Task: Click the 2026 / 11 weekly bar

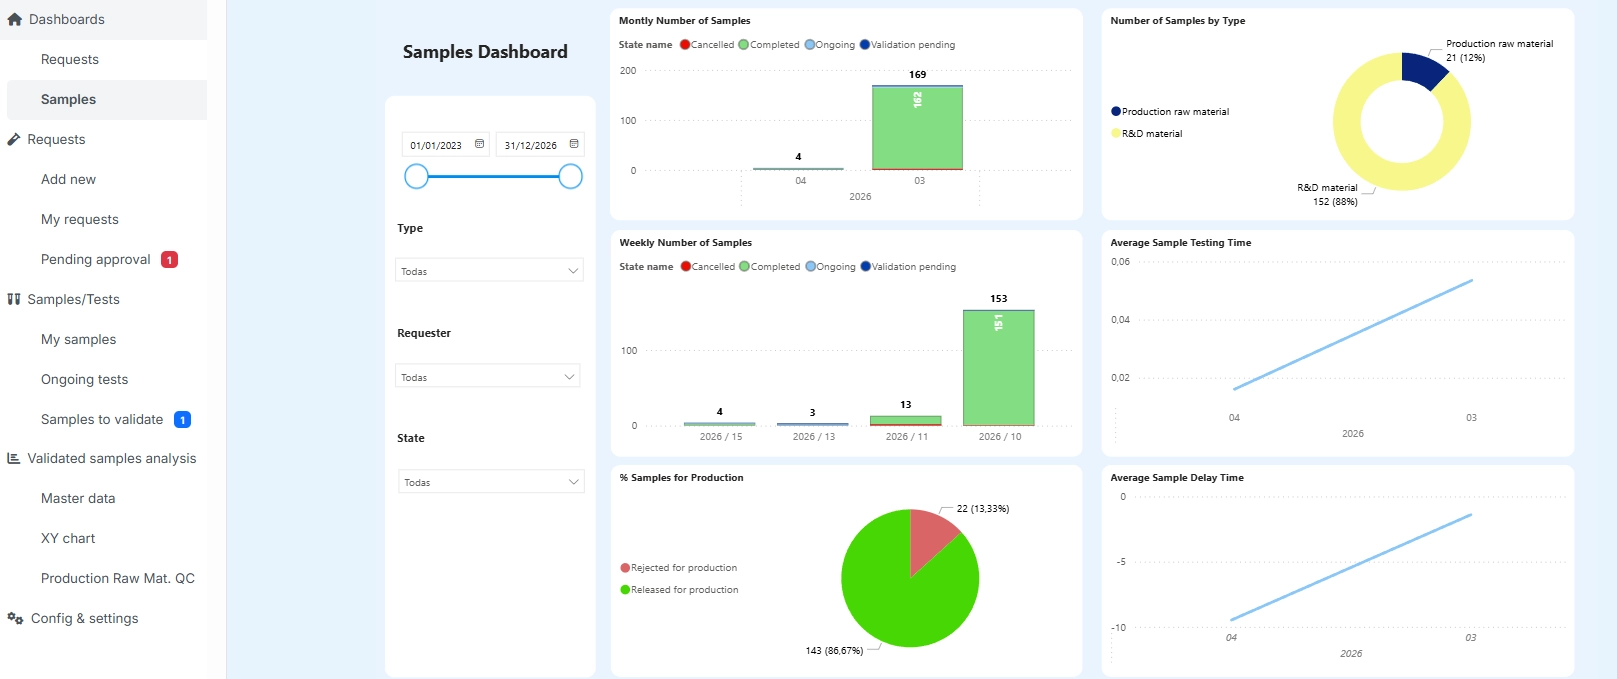Action: coord(906,421)
